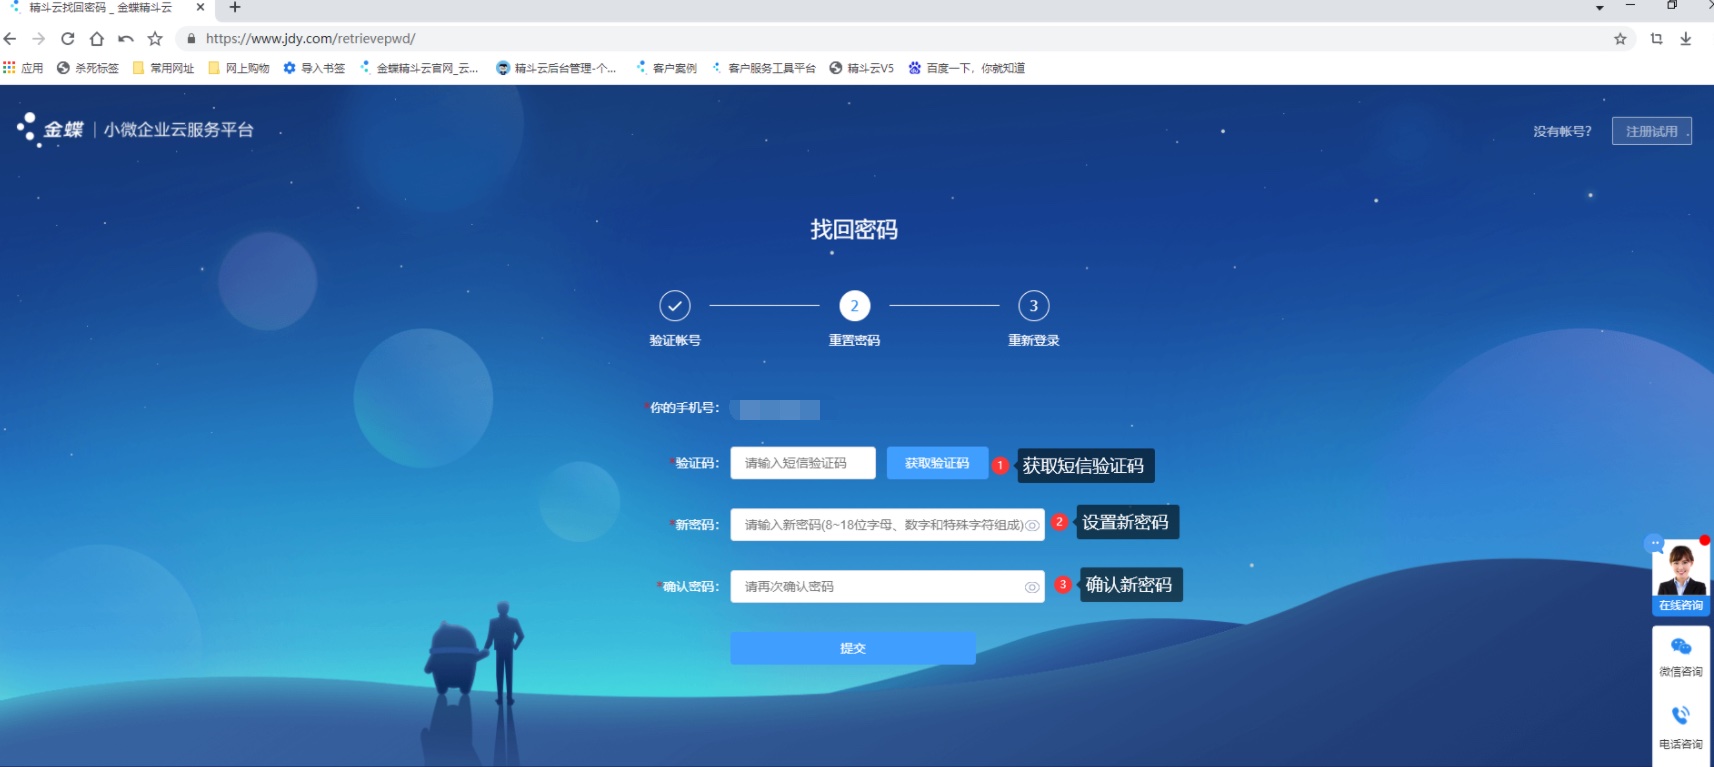The width and height of the screenshot is (1714, 767).
Task: Open the 精斗云后台管理 bookmark
Action: click(556, 68)
